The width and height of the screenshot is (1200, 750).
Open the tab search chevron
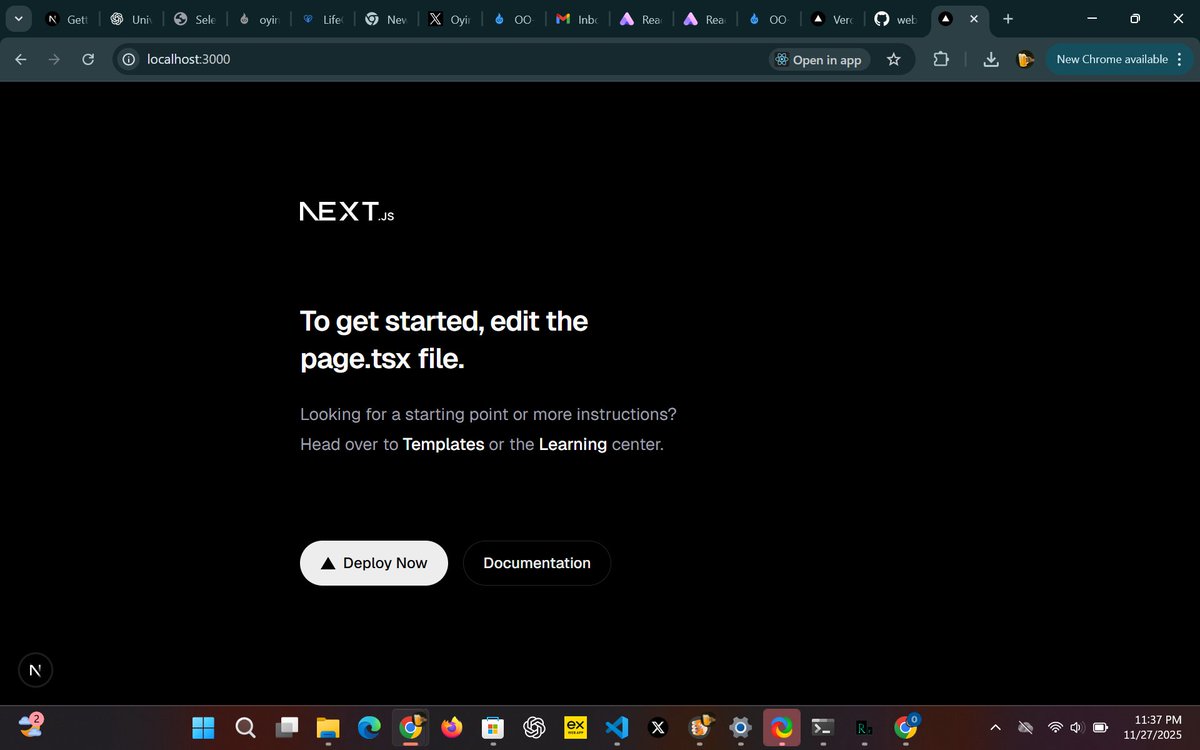(x=17, y=18)
